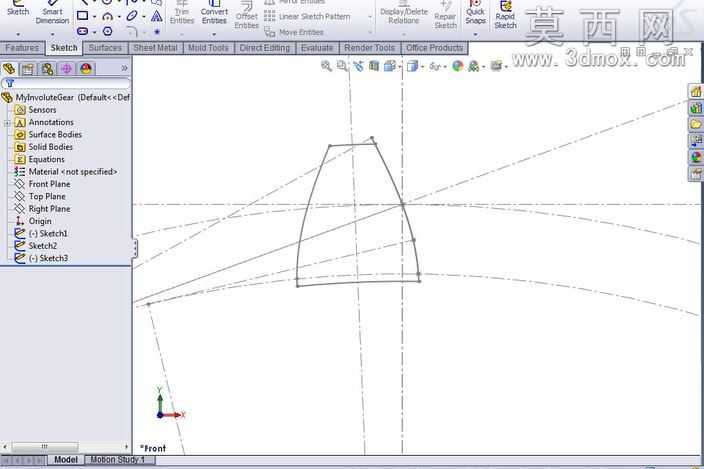Image resolution: width=704 pixels, height=469 pixels.
Task: Open the slot tool dropdown arrow
Action: click(x=94, y=32)
